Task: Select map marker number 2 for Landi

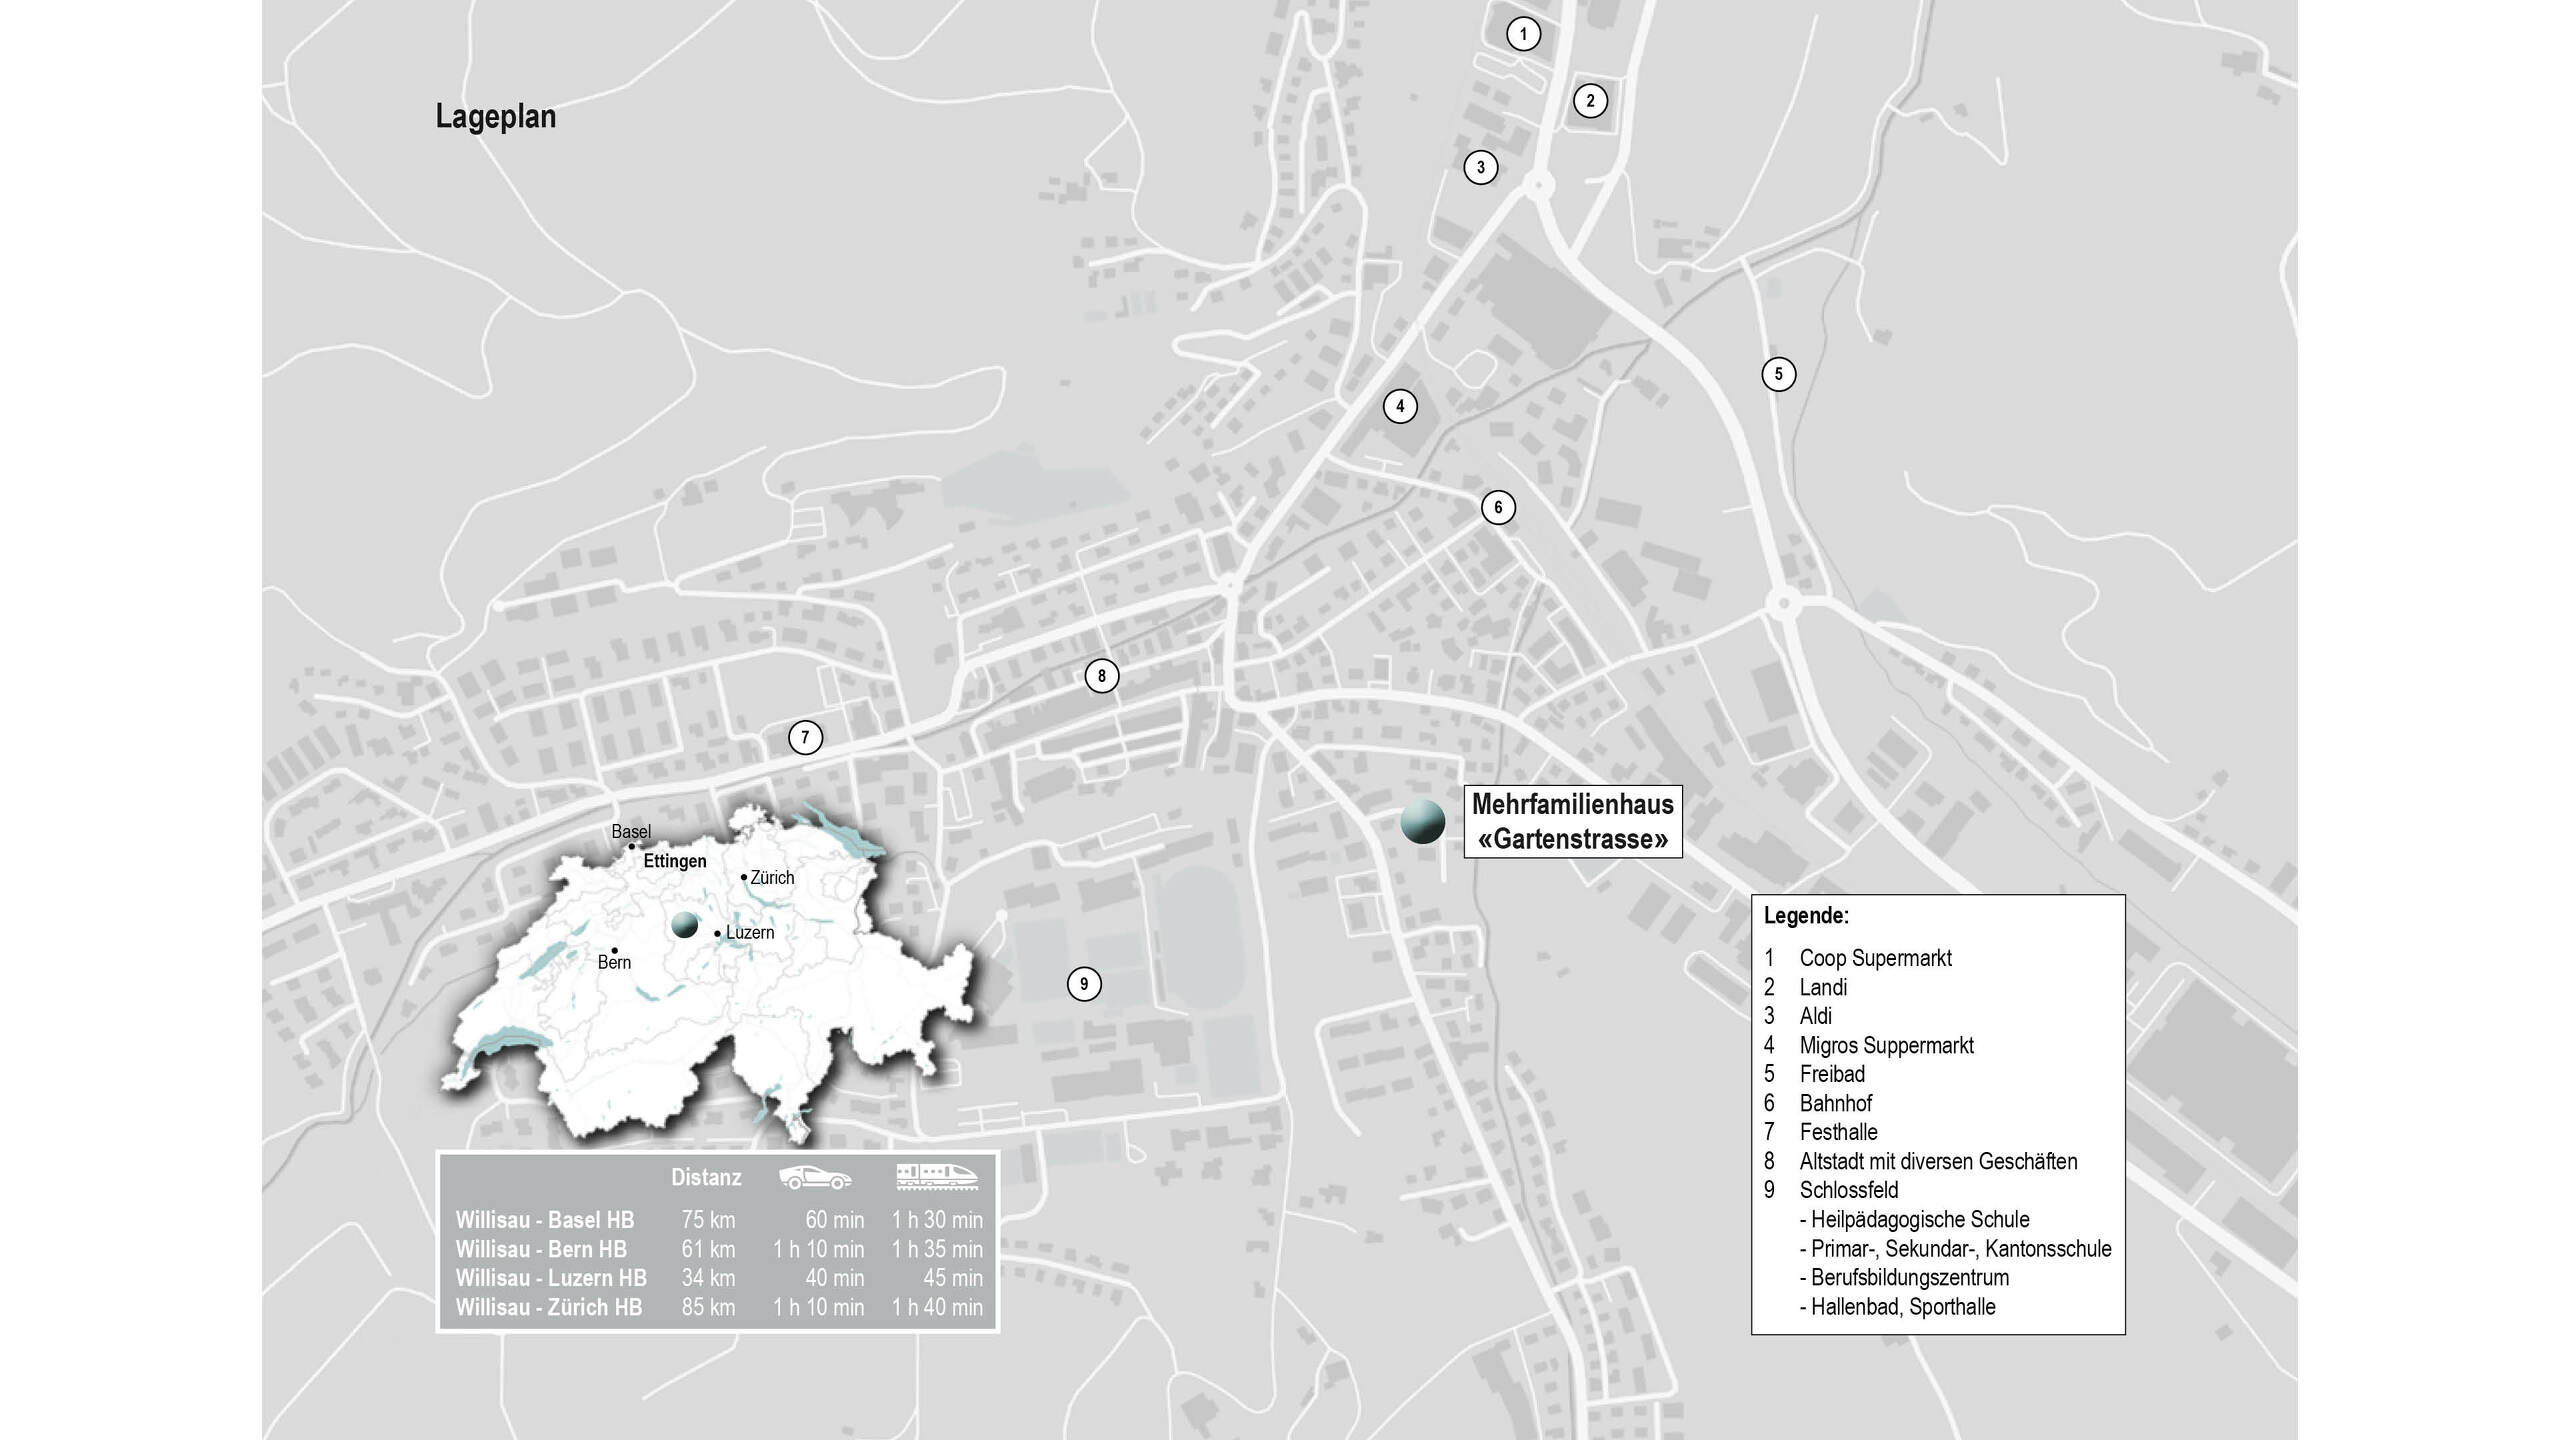Action: 1590,101
